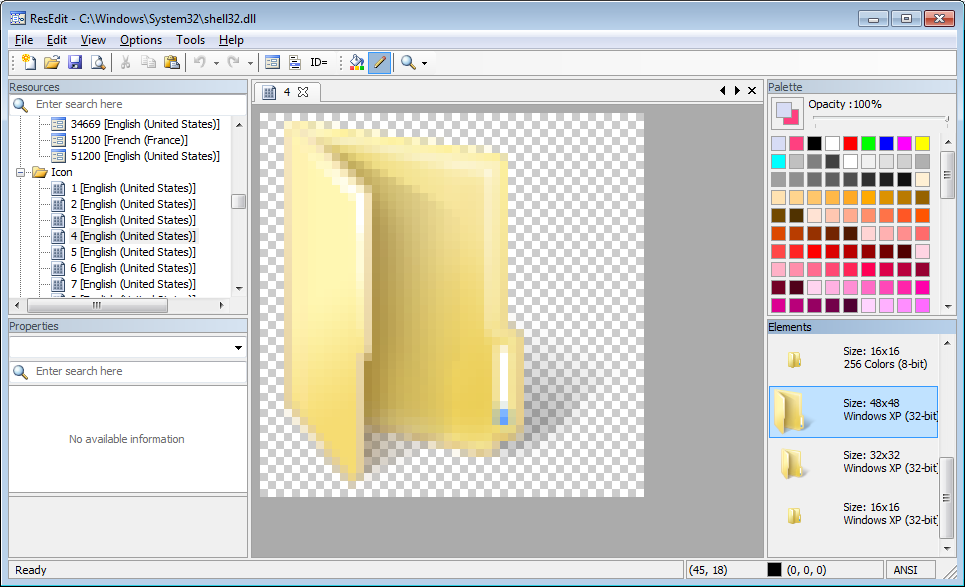Pick the yellow swatch in palette
965x587 pixels.
point(922,144)
